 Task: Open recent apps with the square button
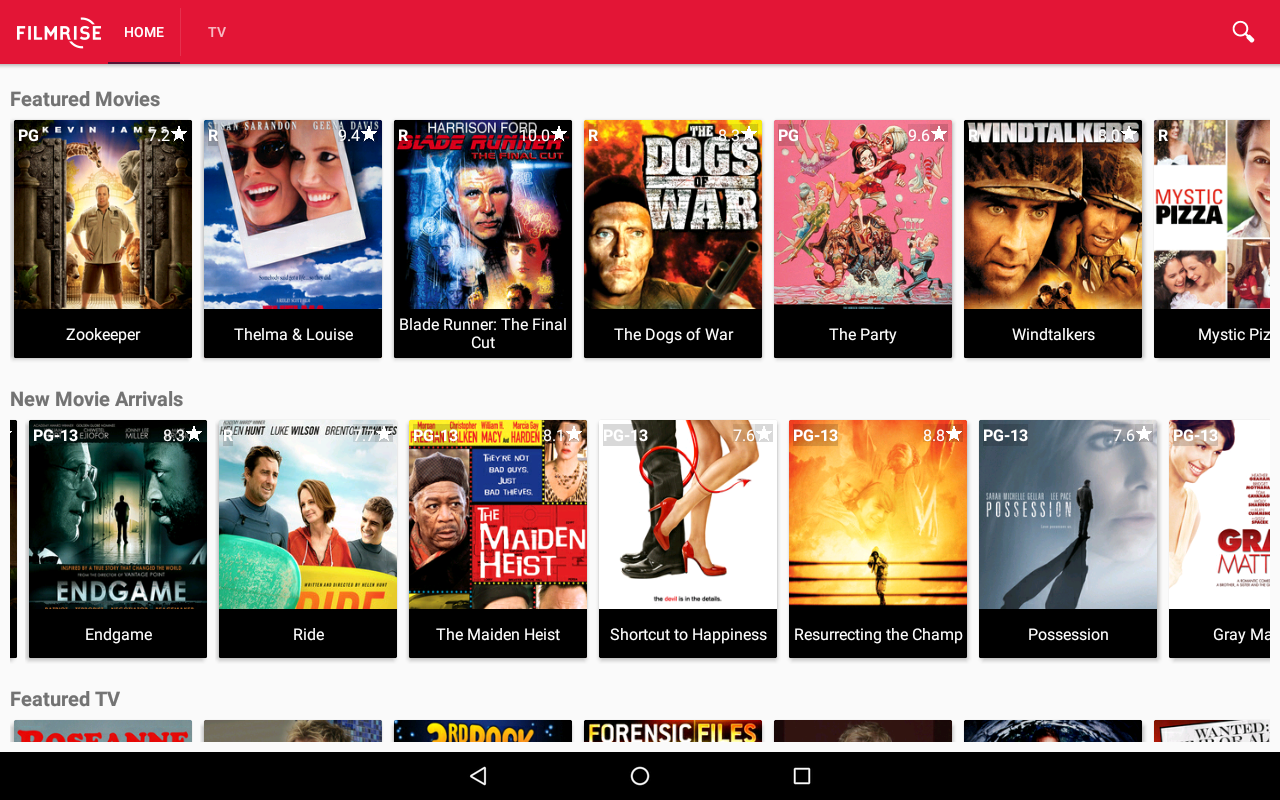[x=801, y=776]
